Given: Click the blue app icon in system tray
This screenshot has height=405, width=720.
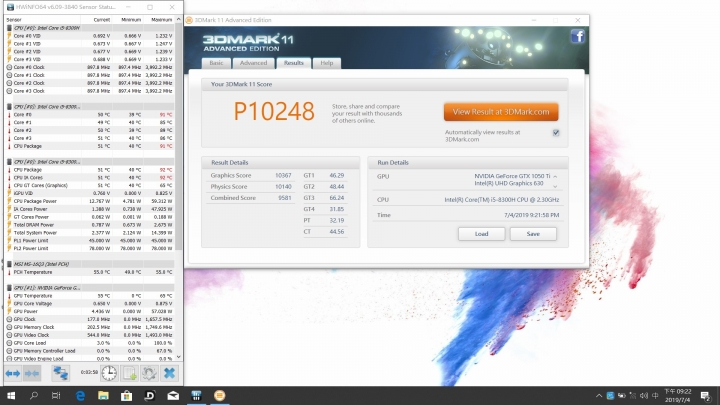Looking at the screenshot, I should (x=610, y=396).
